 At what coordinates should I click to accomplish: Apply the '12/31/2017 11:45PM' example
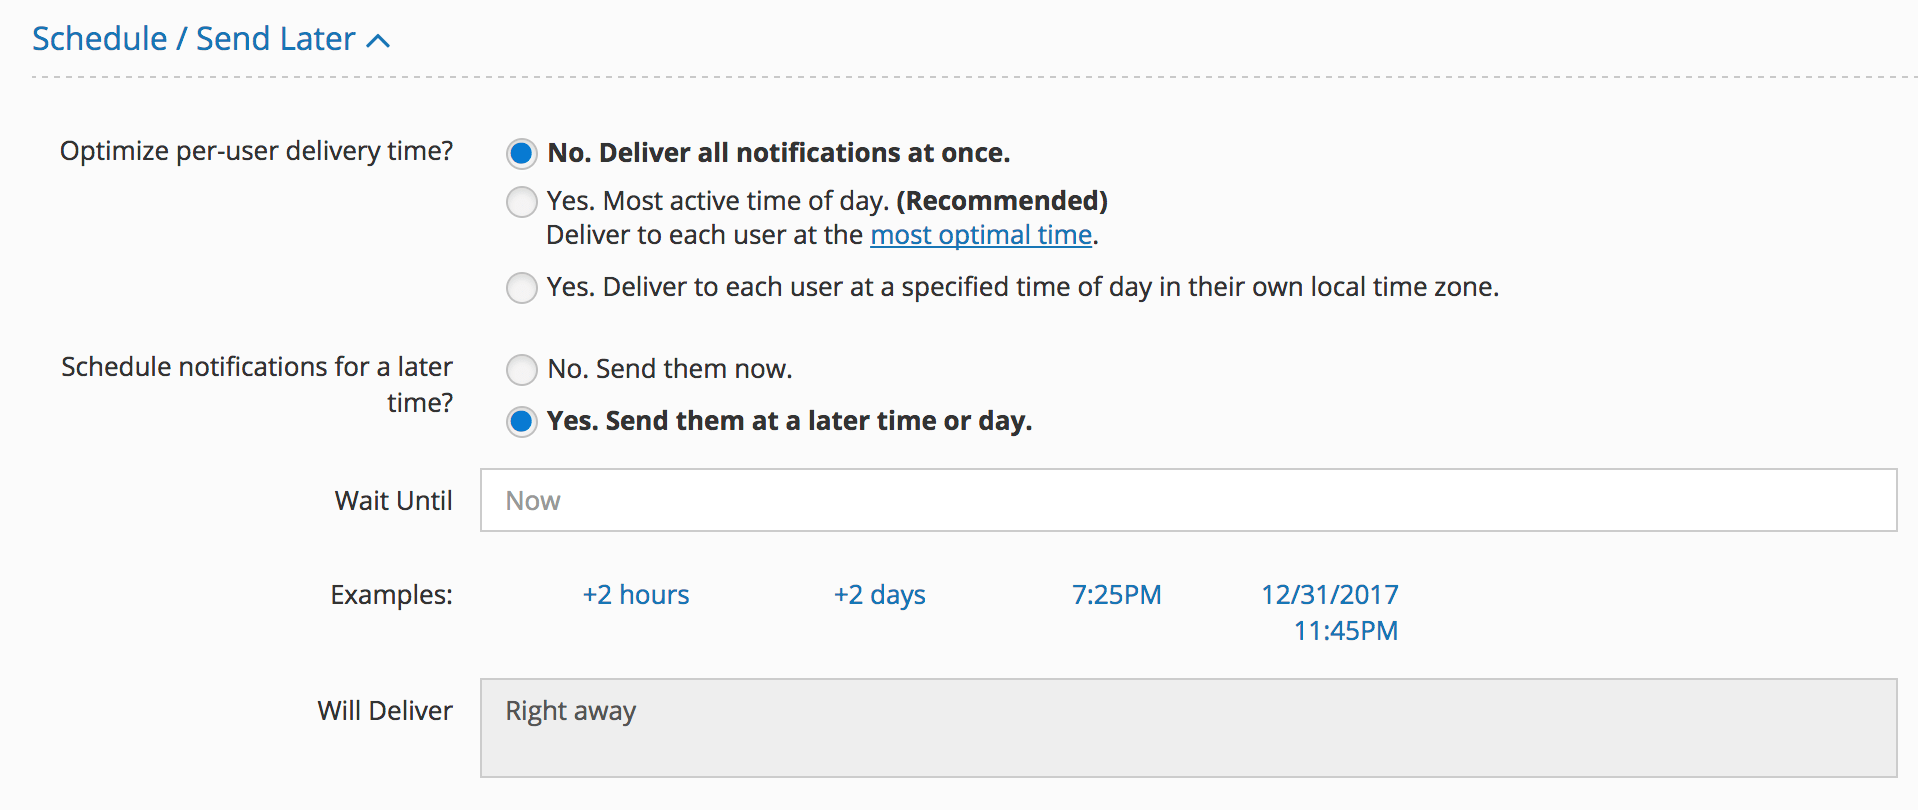click(1329, 594)
